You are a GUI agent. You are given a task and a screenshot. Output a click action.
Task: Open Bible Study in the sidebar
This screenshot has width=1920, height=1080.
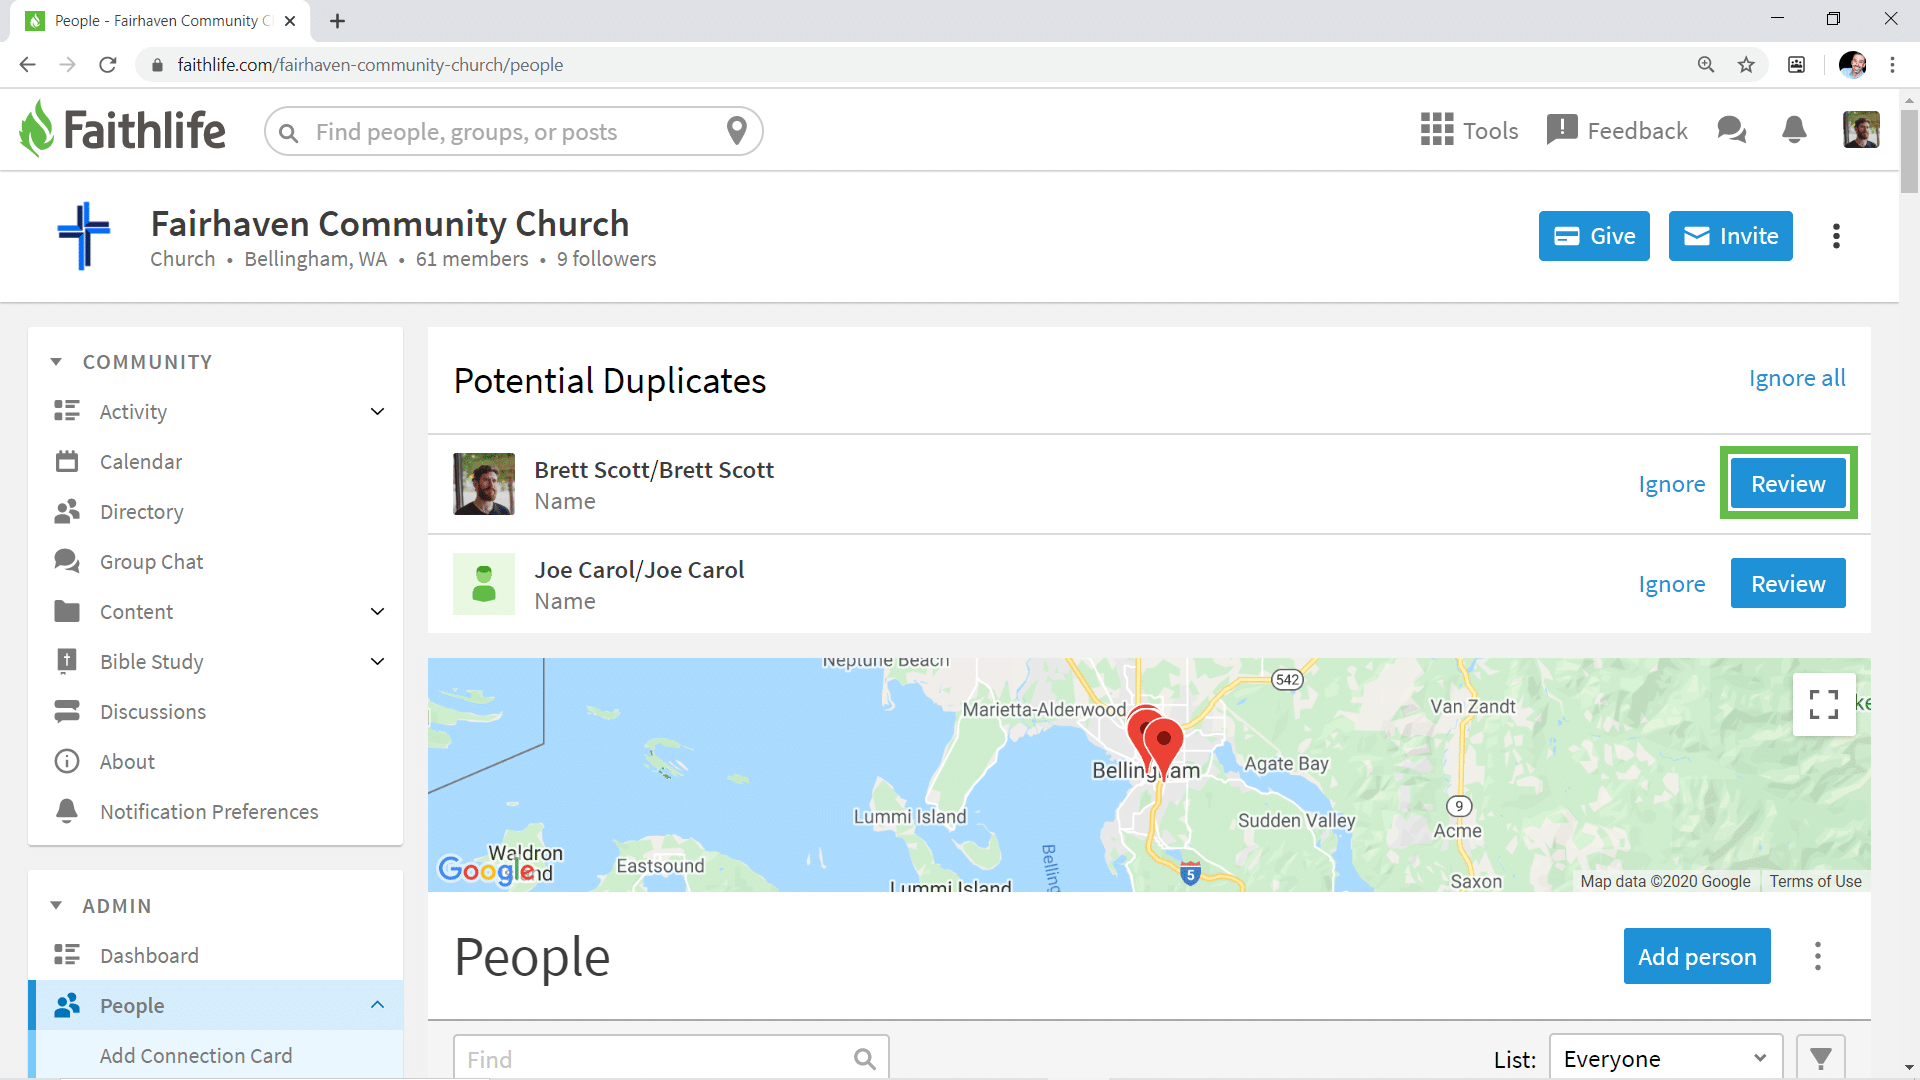pos(151,662)
